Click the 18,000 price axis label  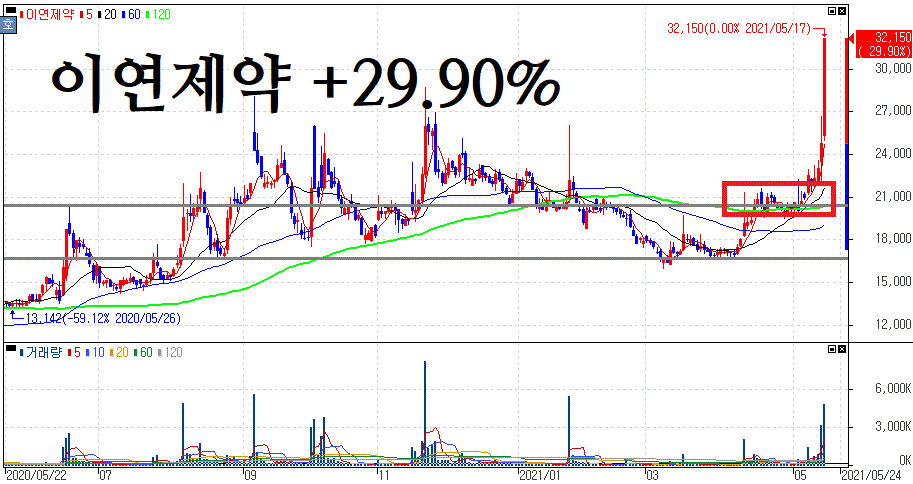893,239
